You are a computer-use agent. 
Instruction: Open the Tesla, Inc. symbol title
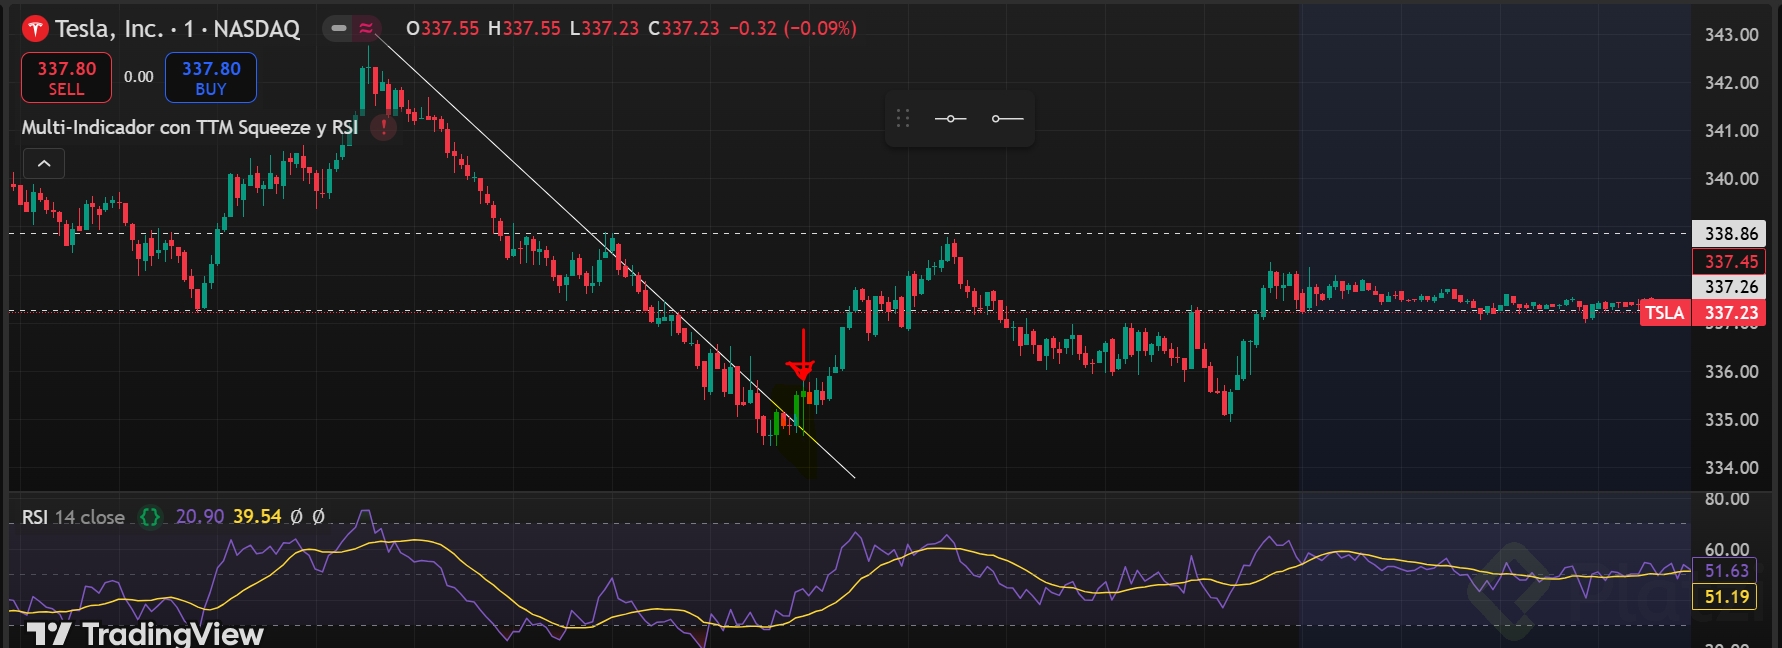[177, 29]
